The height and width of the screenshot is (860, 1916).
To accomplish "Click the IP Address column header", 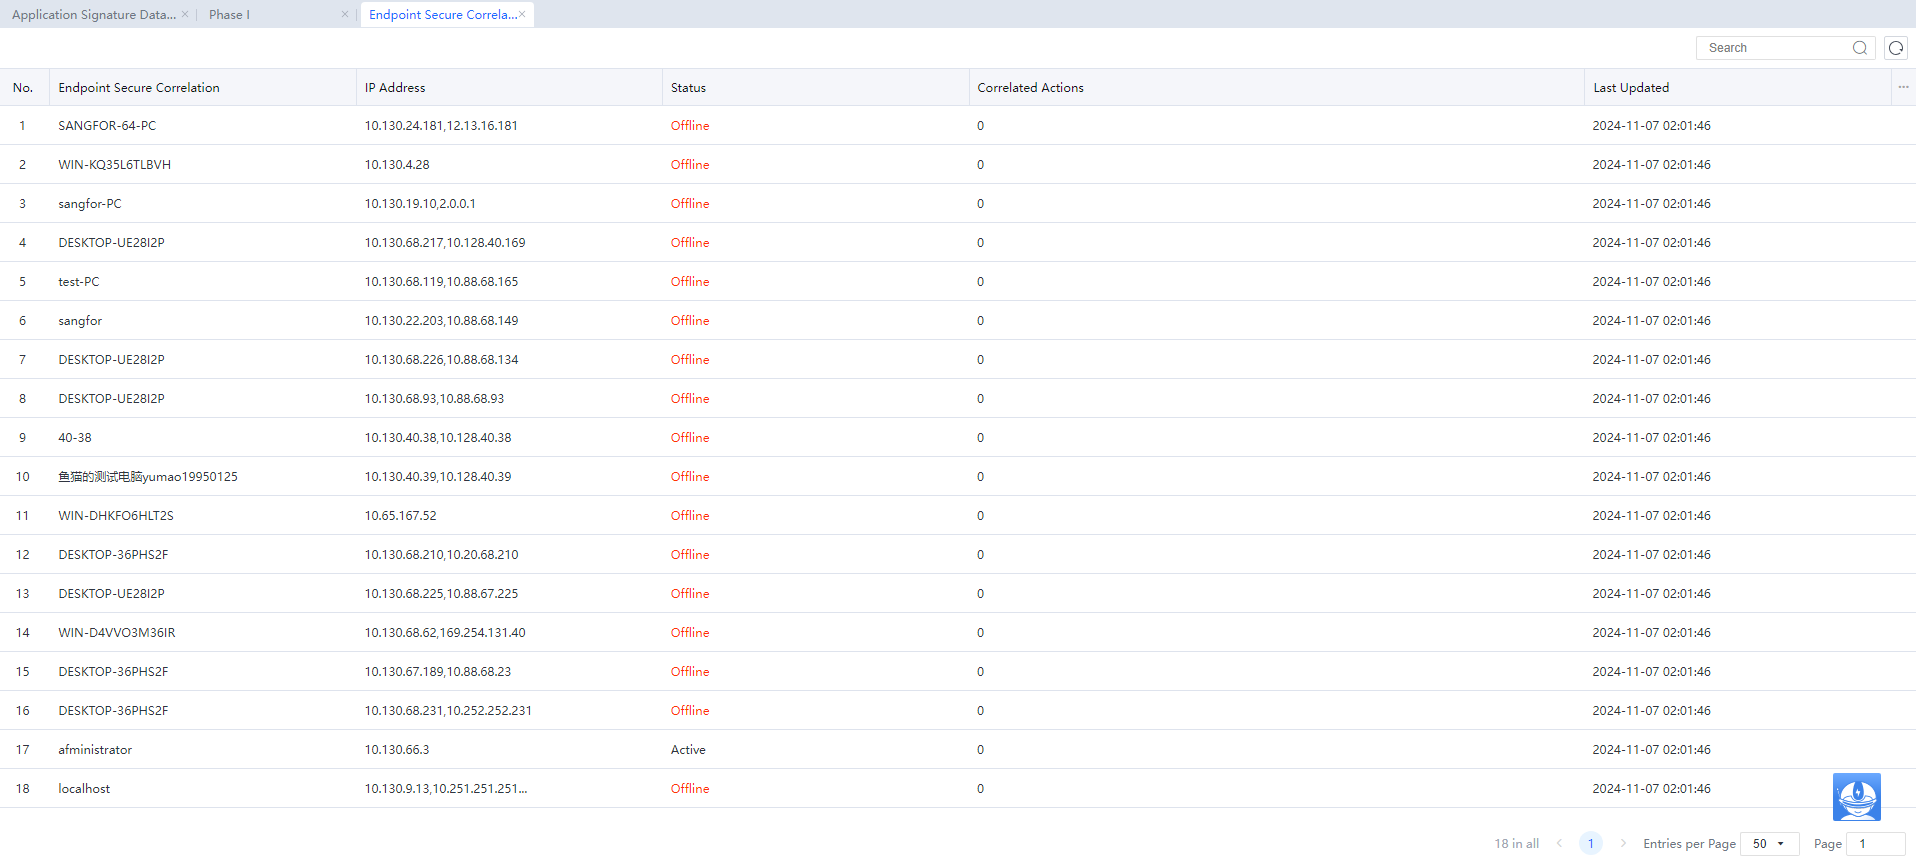I will point(395,88).
